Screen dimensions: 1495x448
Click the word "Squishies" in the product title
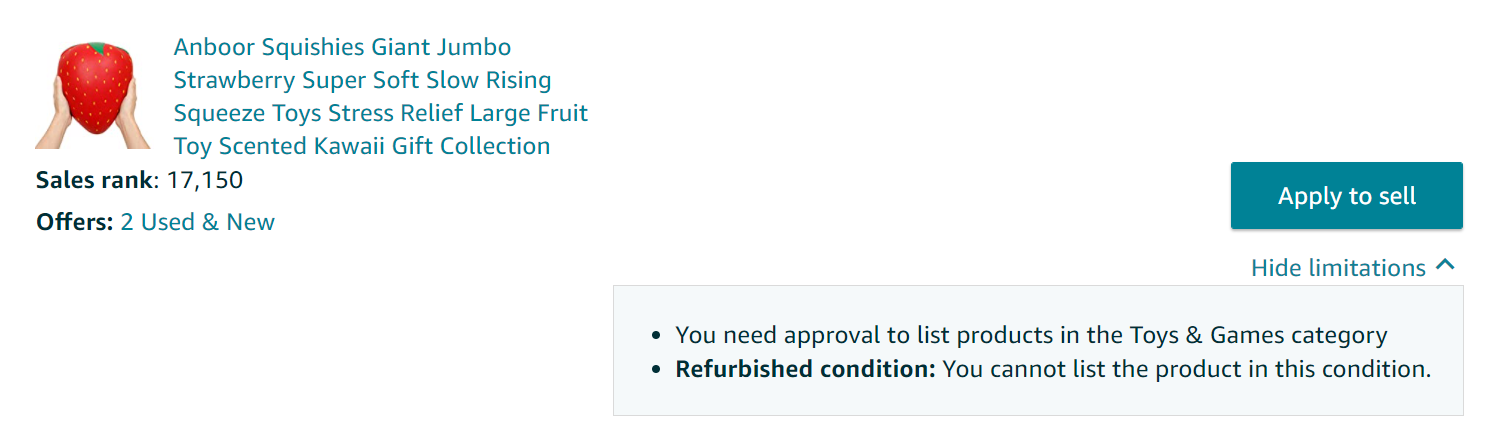[x=313, y=47]
